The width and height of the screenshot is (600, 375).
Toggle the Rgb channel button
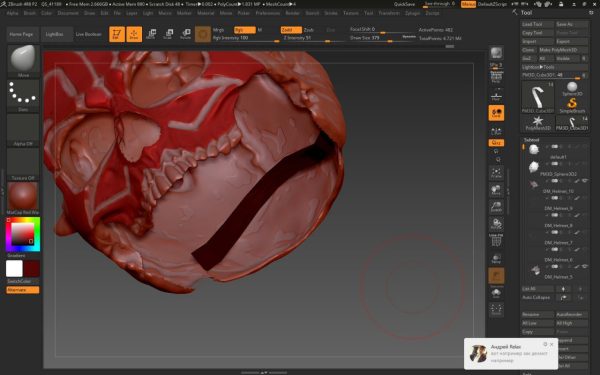(245, 30)
